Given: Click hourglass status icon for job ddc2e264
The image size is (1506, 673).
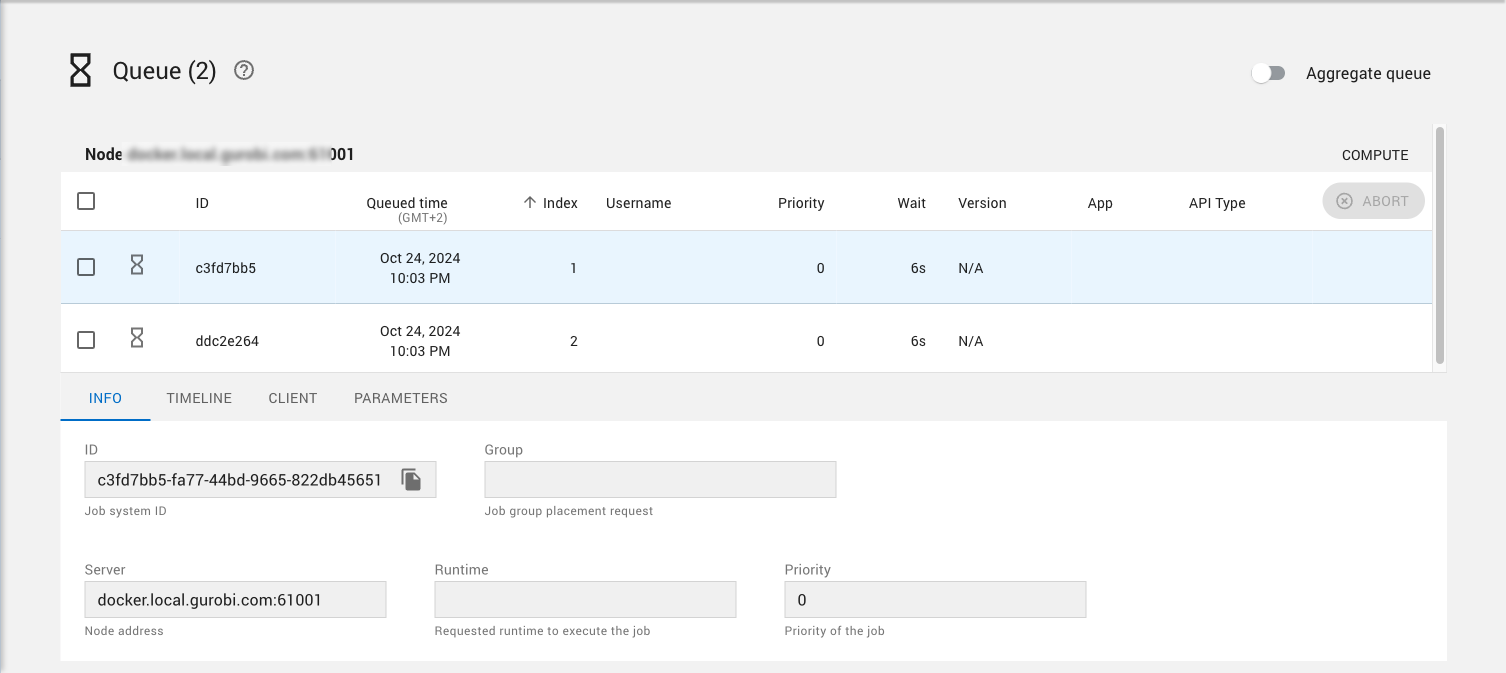Looking at the screenshot, I should [x=137, y=338].
